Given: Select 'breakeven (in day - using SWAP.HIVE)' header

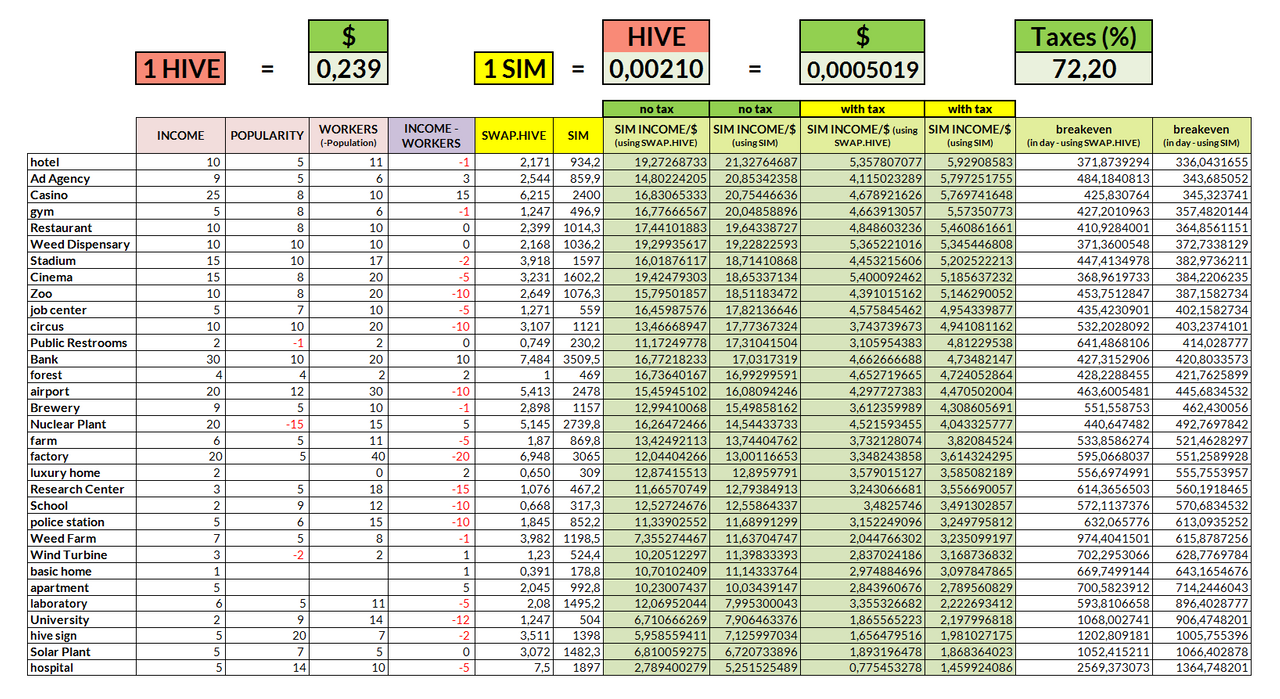Looking at the screenshot, I should point(1084,135).
